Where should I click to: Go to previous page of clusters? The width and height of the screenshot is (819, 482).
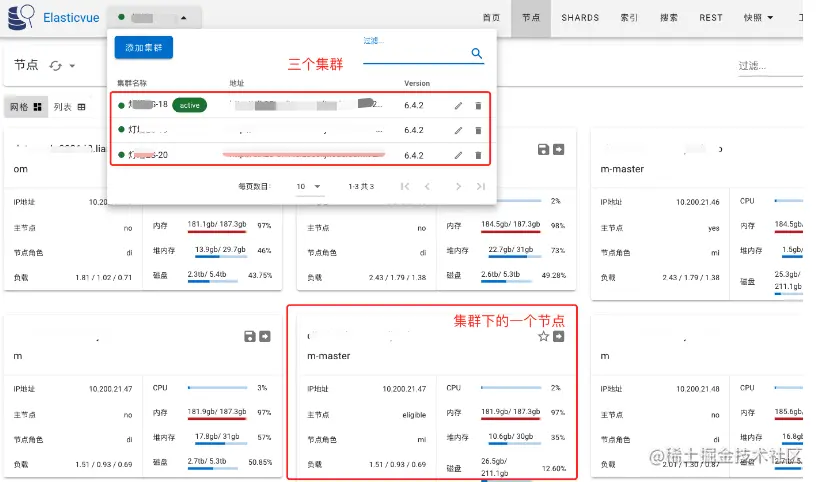coord(427,186)
